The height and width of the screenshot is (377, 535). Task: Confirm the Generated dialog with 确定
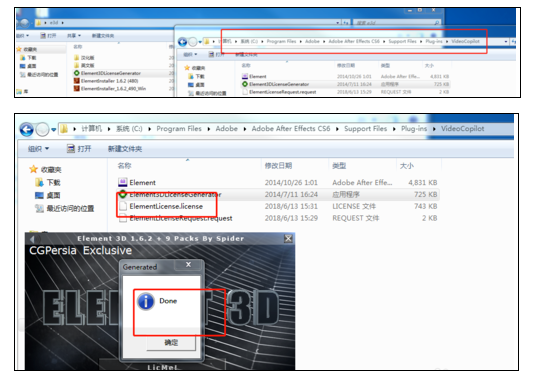point(171,343)
